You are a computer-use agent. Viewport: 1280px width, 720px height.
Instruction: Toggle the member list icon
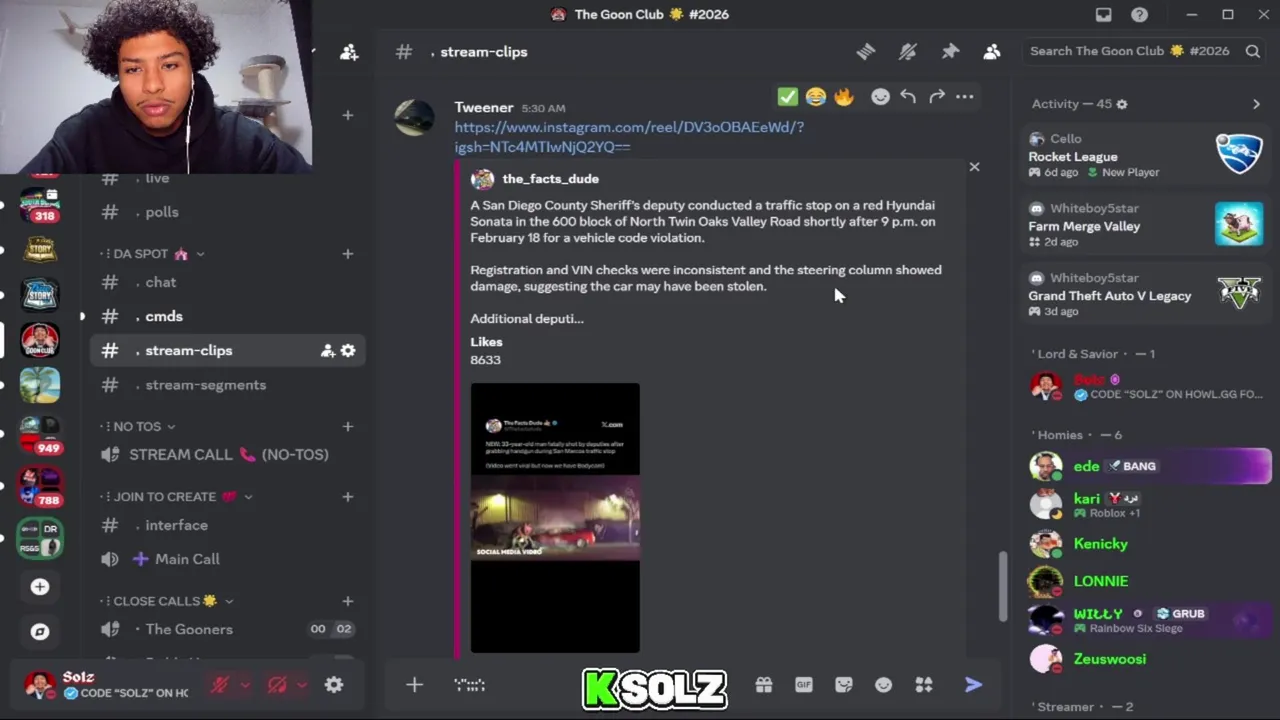991,51
